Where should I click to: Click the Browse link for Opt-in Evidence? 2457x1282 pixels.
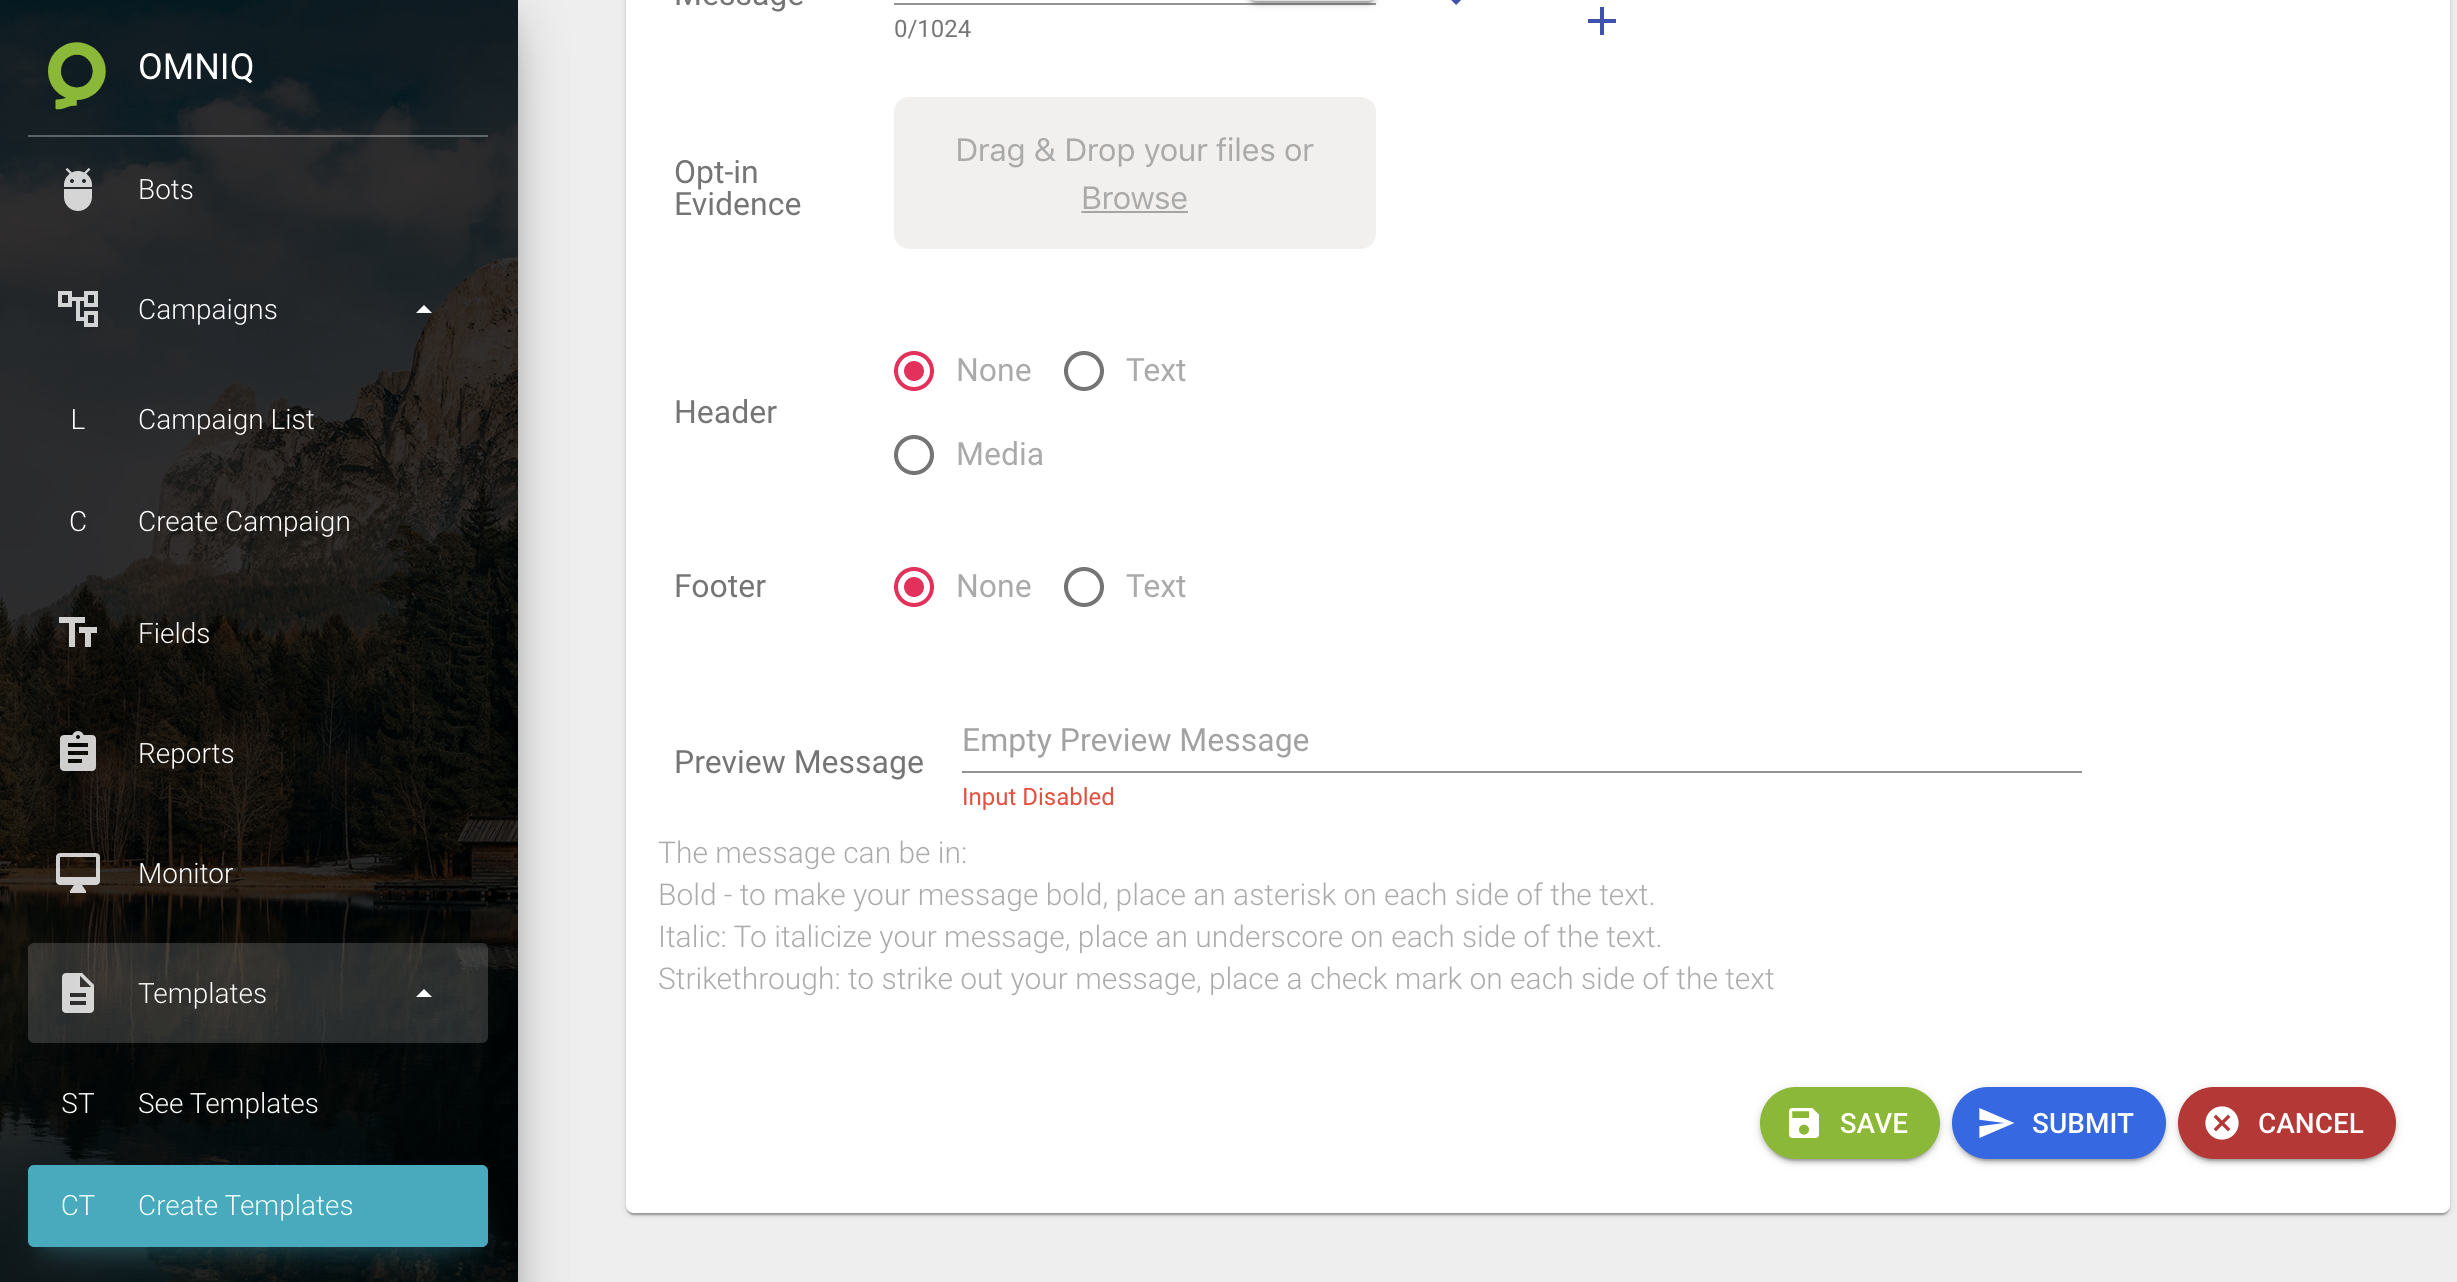pyautogui.click(x=1134, y=199)
